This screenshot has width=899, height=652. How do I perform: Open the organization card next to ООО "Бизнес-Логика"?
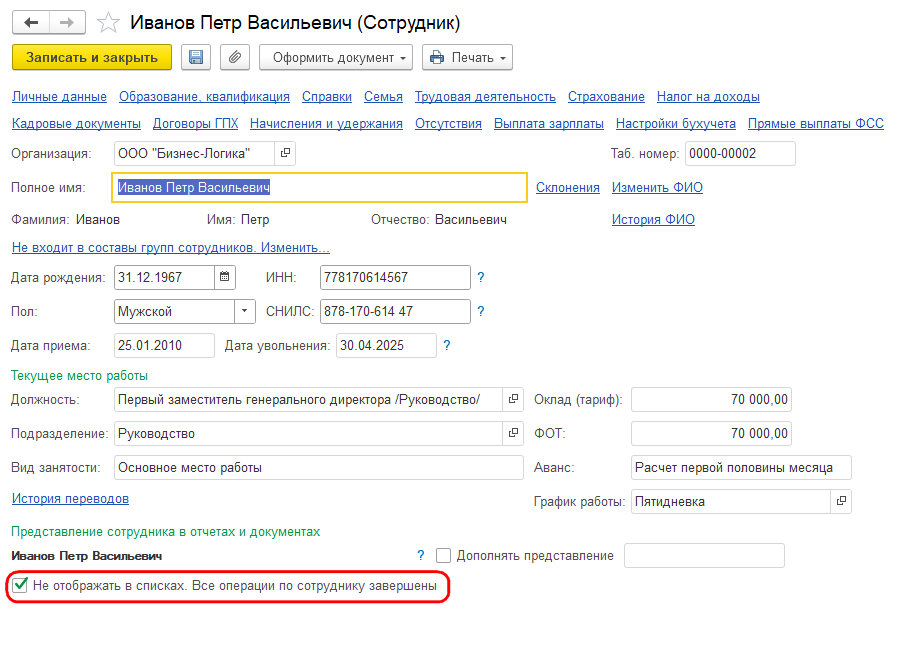285,153
